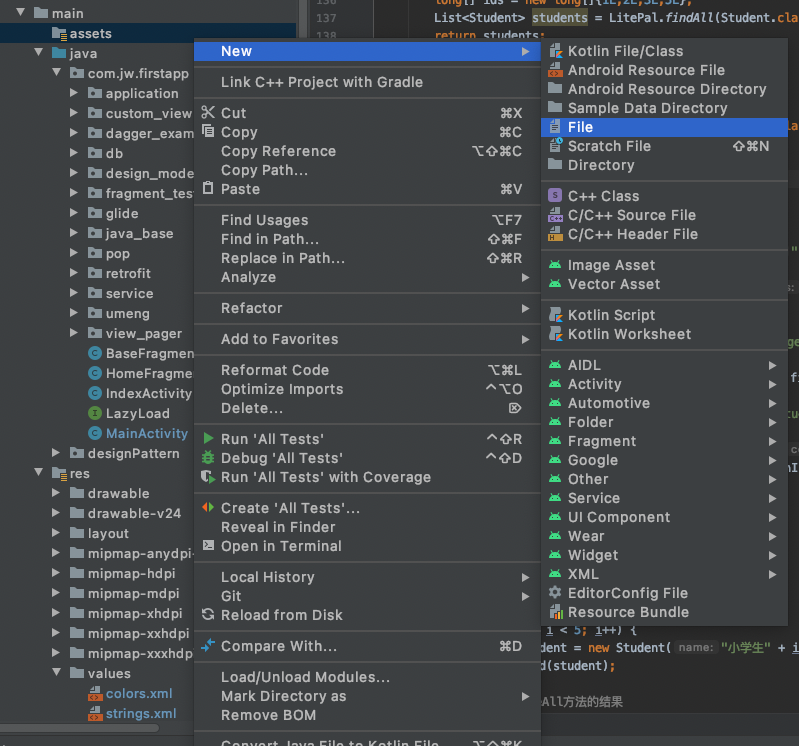Click the Cut scissors icon
The image size is (799, 746).
tap(208, 112)
